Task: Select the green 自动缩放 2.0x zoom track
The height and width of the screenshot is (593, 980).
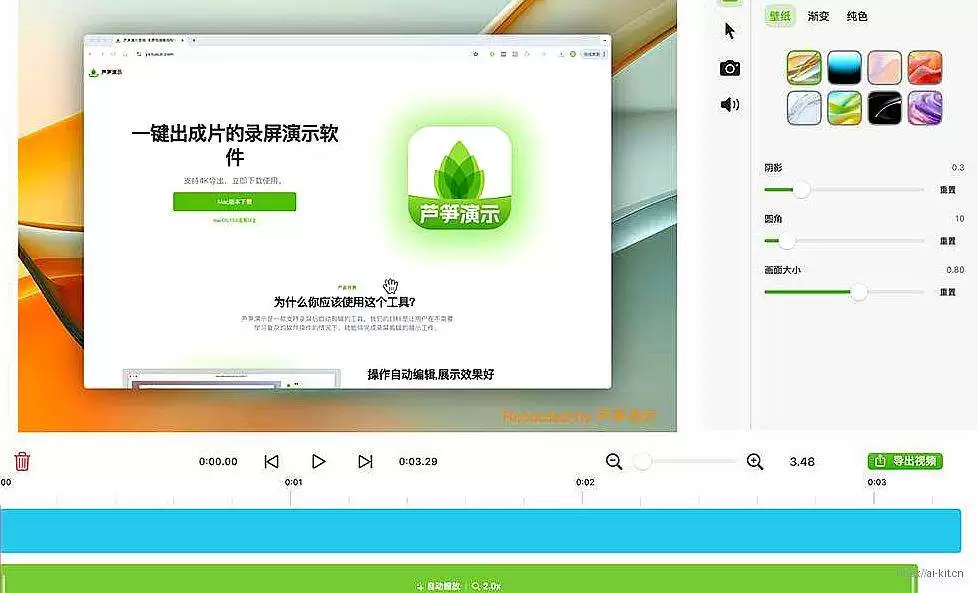Action: (459, 579)
